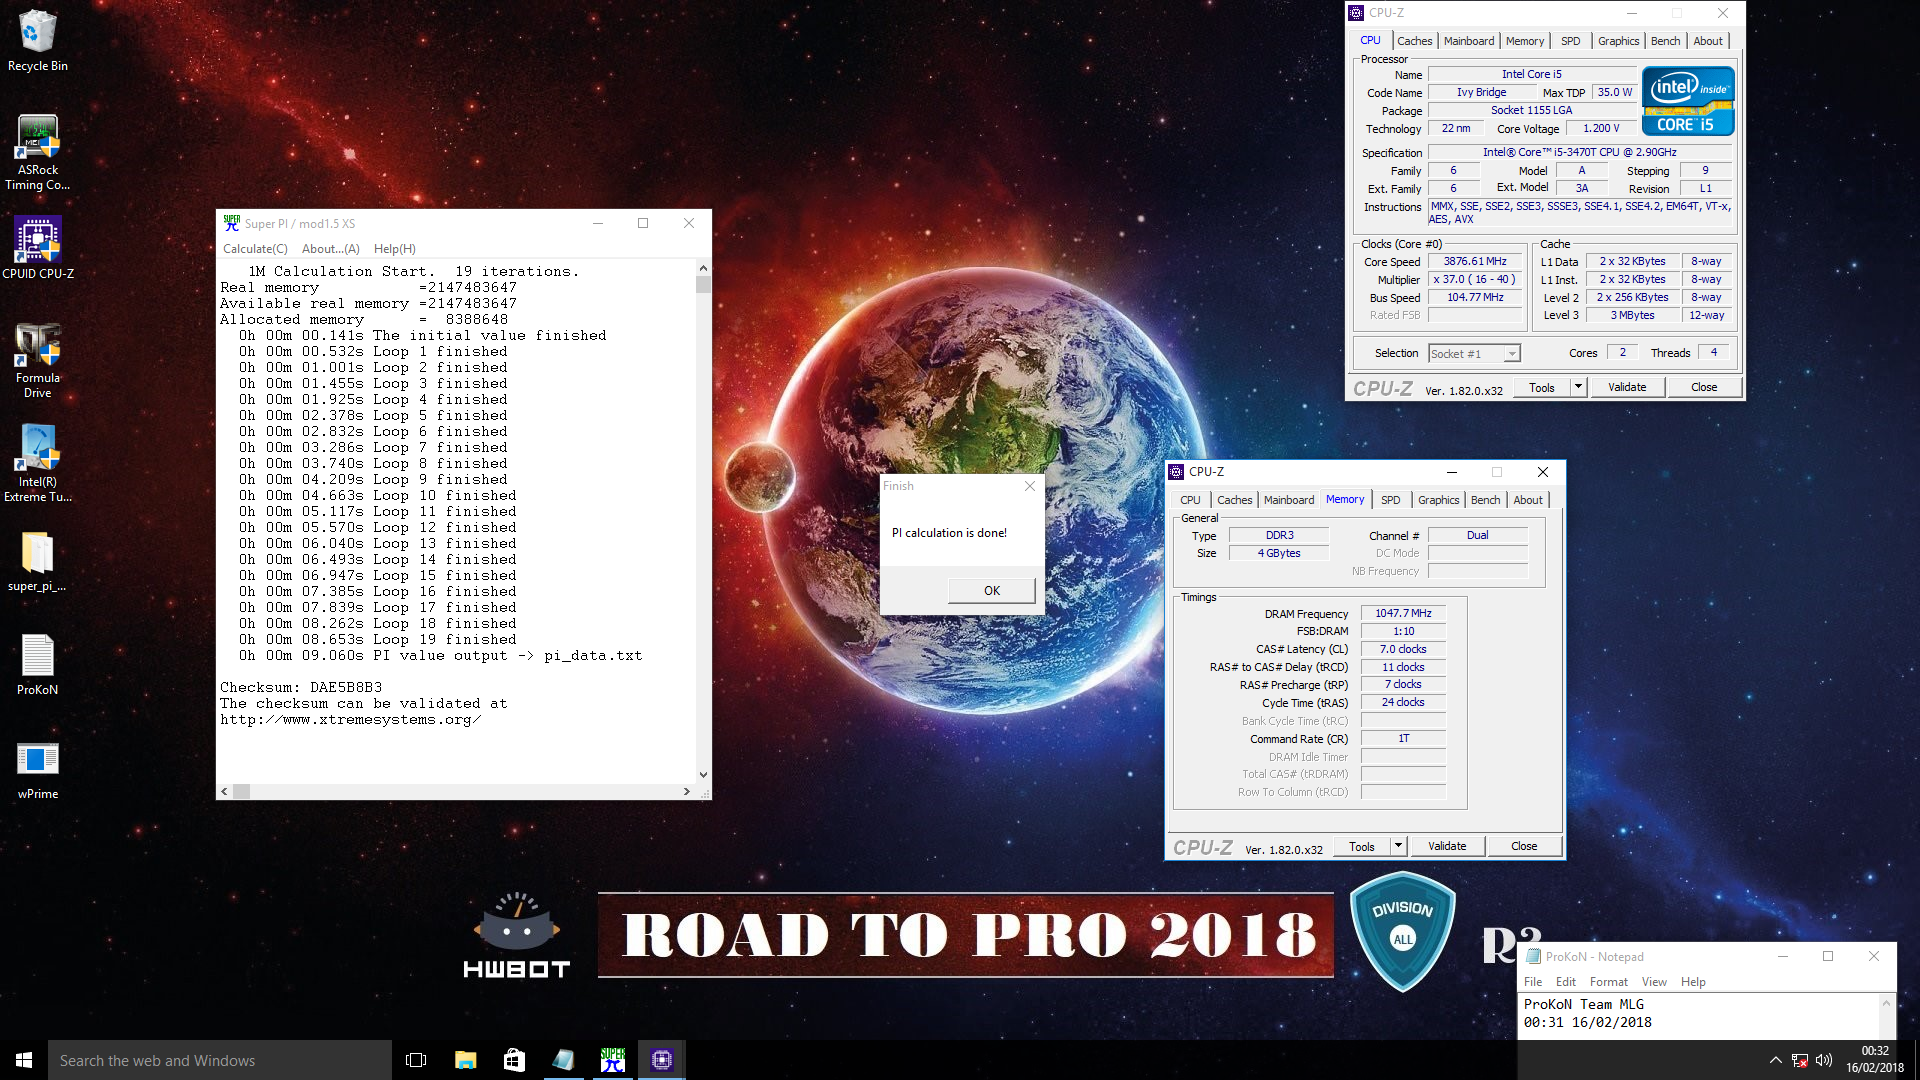This screenshot has height=1080, width=1920.
Task: Open the super_pi folder on desktop
Action: 38,562
